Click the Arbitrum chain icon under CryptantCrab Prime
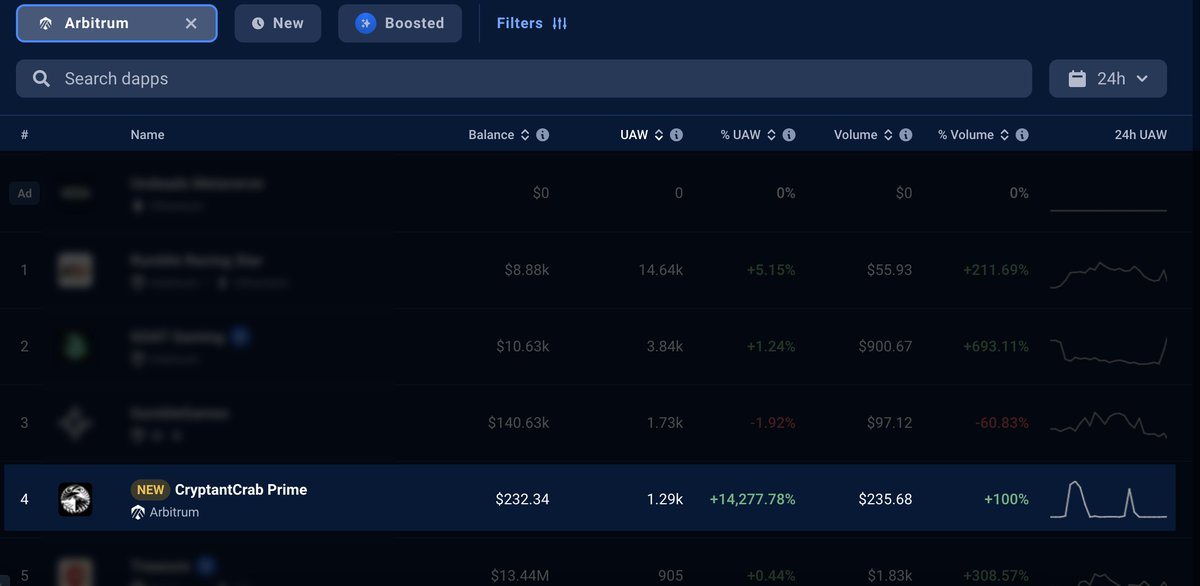Screen dimensions: 1200x586 point(137,511)
